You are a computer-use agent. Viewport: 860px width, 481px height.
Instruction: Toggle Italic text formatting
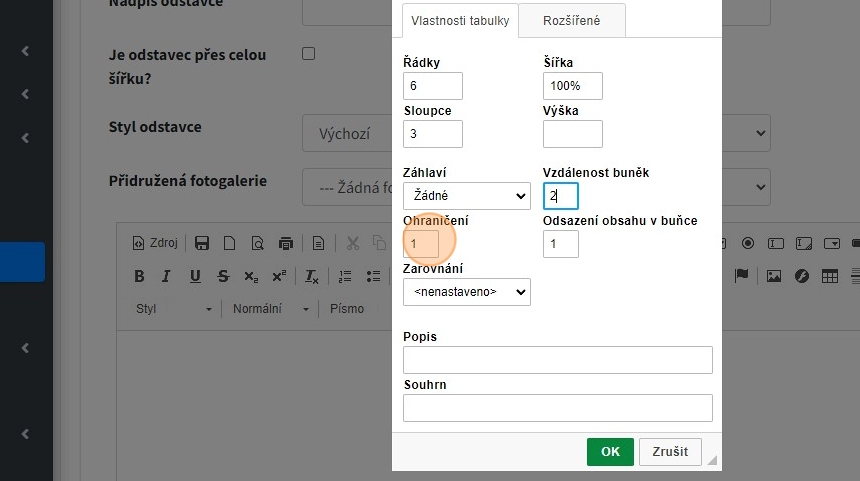[167, 276]
